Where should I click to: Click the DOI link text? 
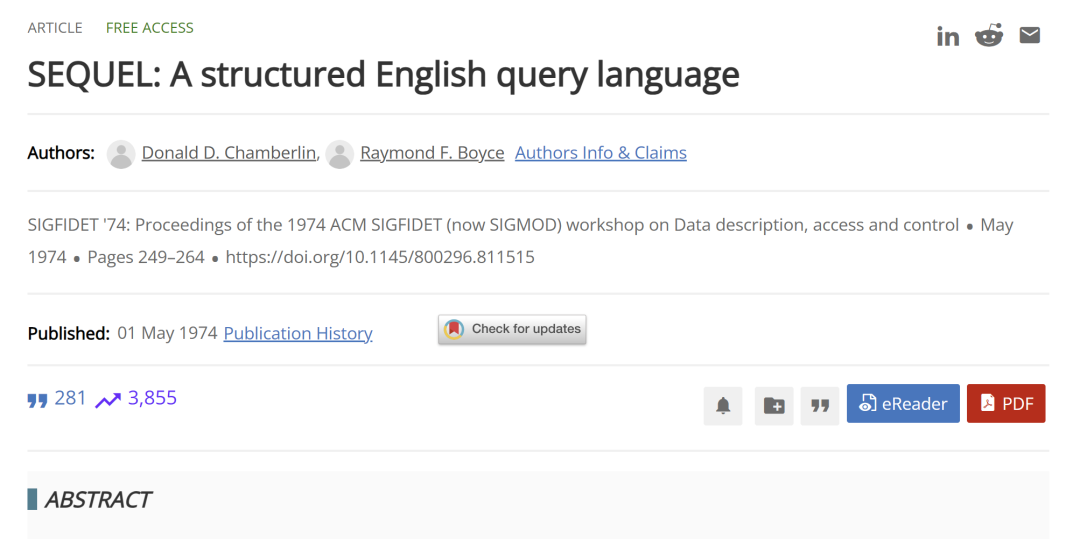point(380,257)
